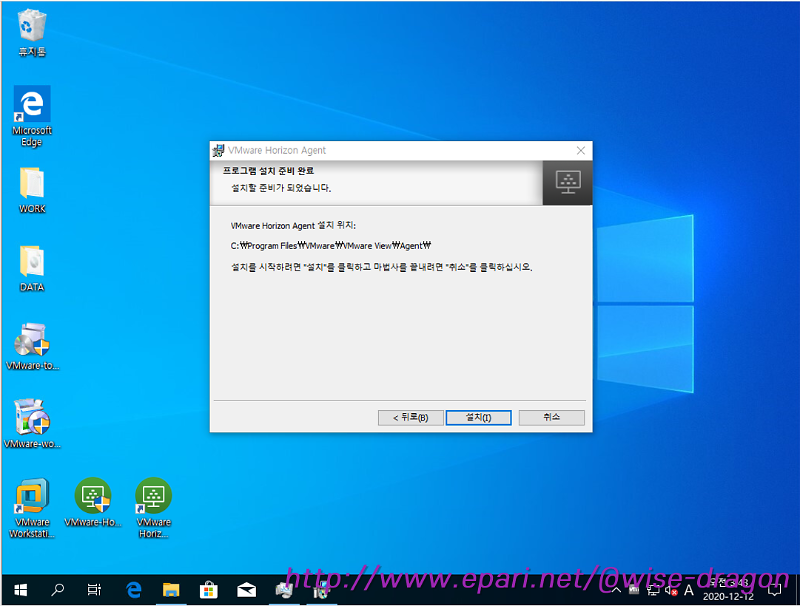Click the 설치(I) install button
800x606 pixels.
[478, 417]
